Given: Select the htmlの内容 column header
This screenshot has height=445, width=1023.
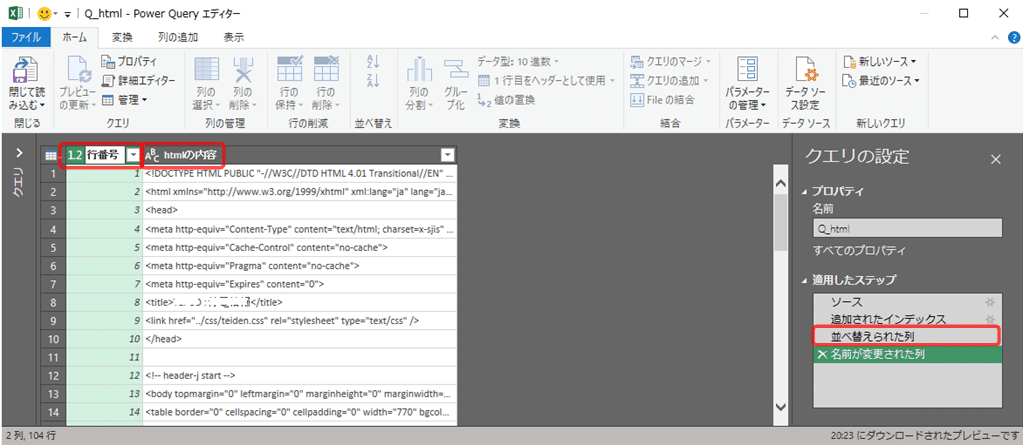Looking at the screenshot, I should pyautogui.click(x=299, y=155).
